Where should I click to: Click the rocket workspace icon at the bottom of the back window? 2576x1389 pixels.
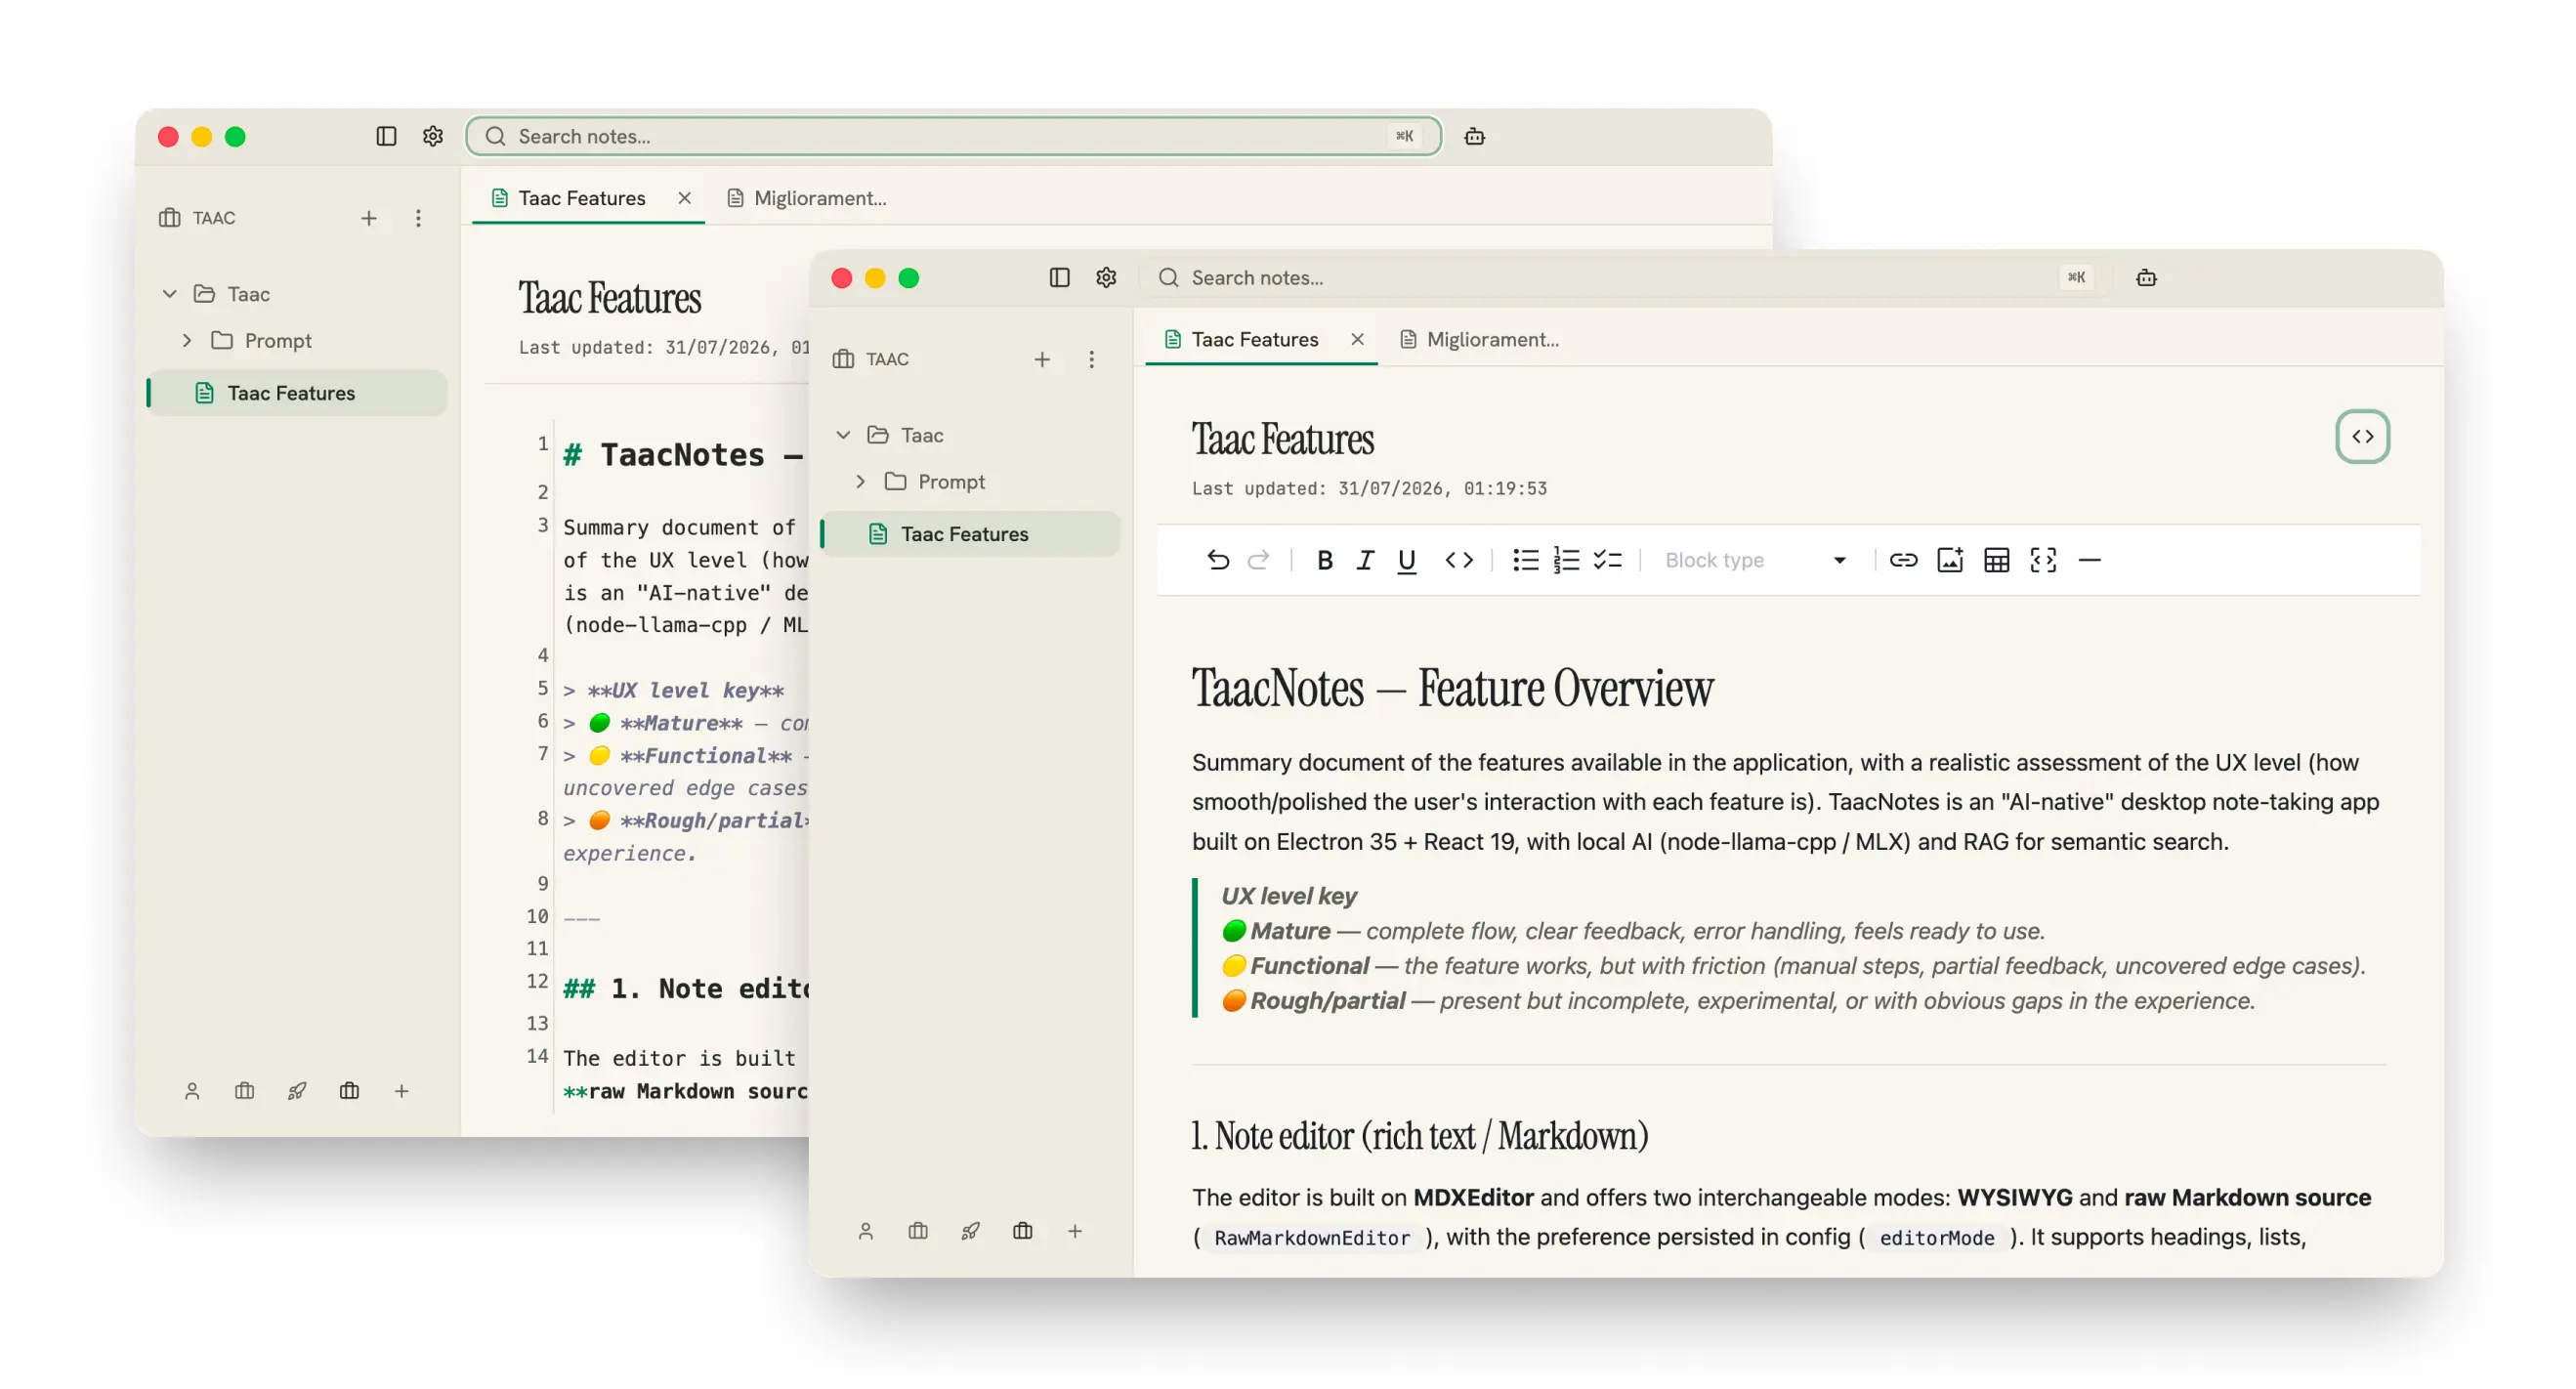[x=297, y=1091]
